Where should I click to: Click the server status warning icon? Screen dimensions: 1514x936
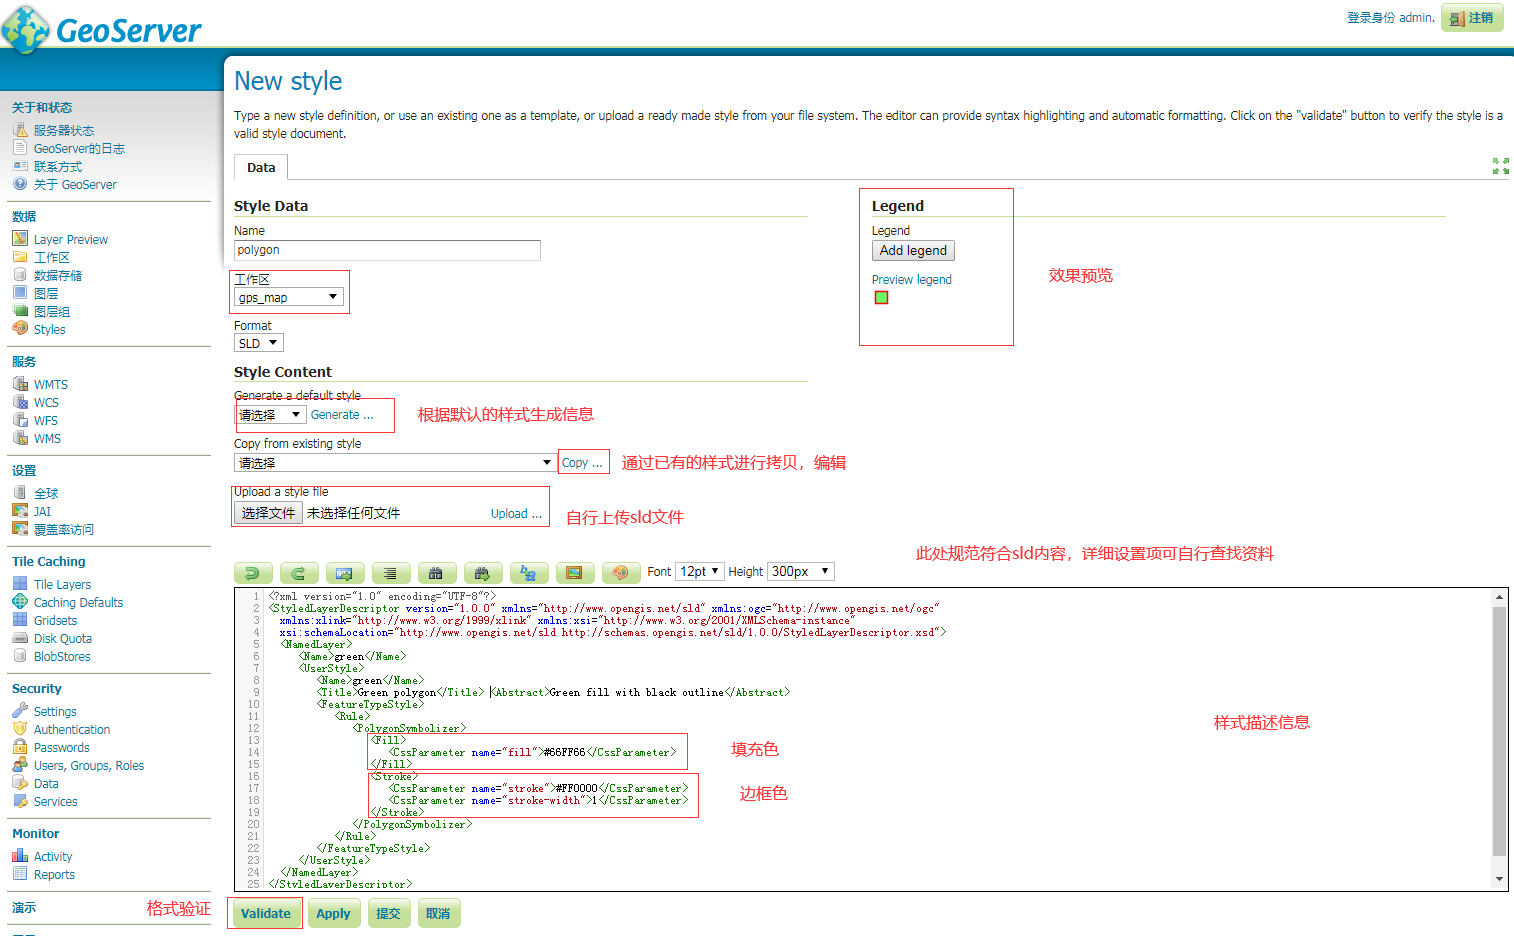[20, 130]
